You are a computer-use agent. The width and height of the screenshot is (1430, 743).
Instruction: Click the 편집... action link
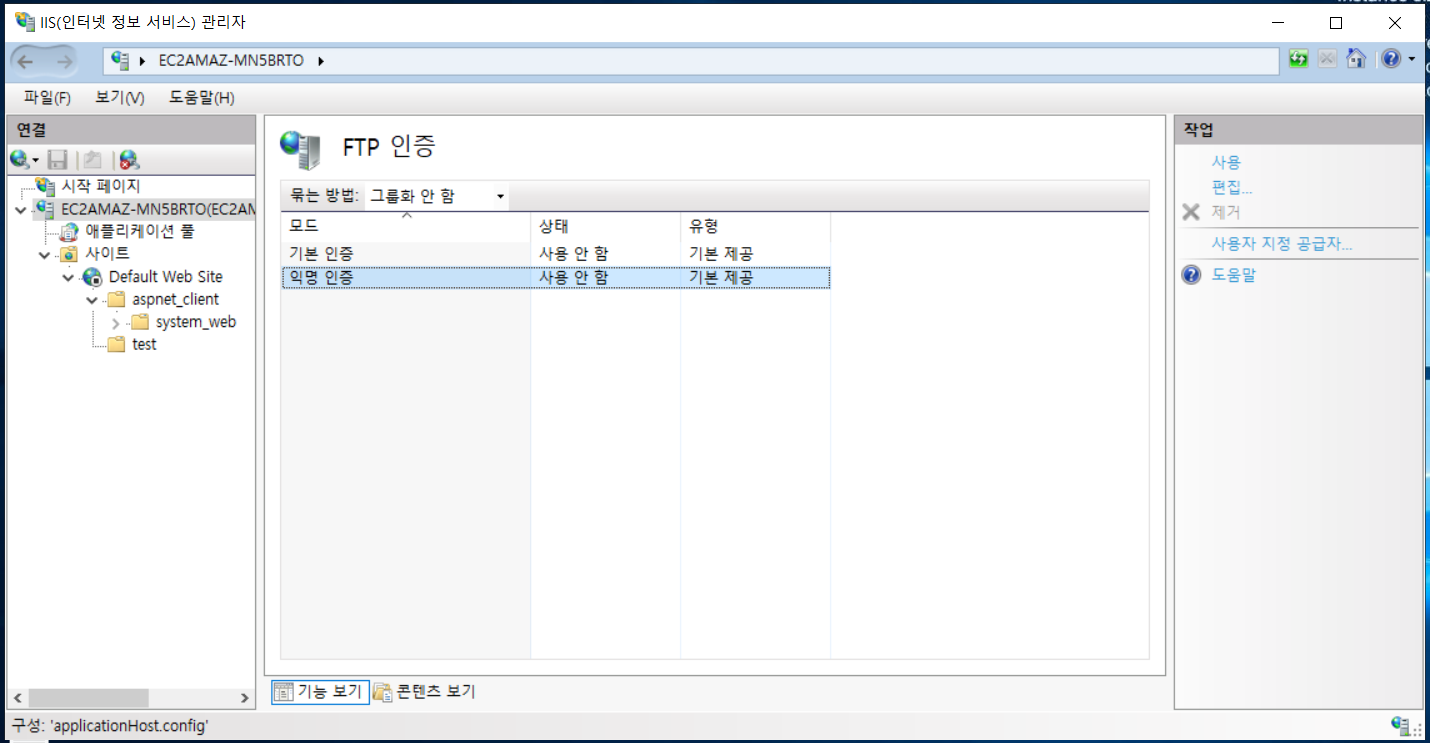point(1232,187)
